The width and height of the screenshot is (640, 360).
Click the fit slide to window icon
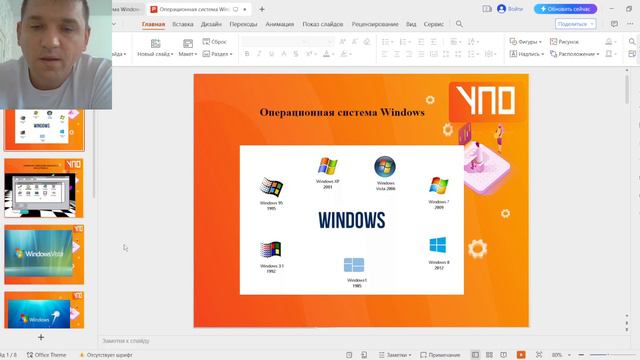pos(539,355)
